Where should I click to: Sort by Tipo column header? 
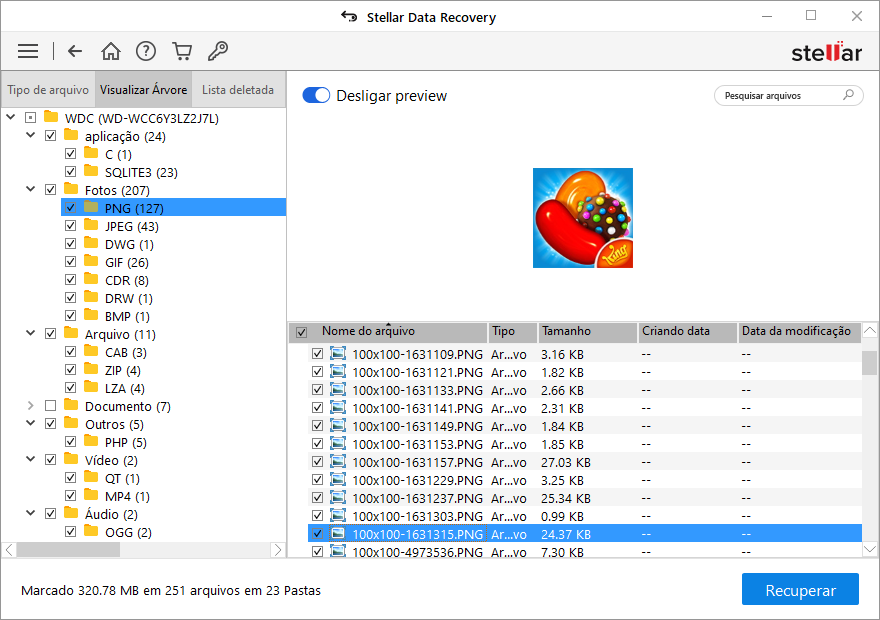tap(512, 332)
